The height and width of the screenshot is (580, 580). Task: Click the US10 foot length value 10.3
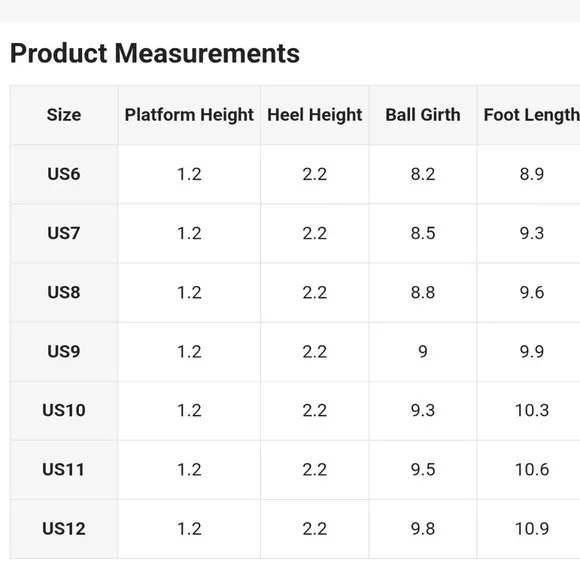[x=532, y=410]
